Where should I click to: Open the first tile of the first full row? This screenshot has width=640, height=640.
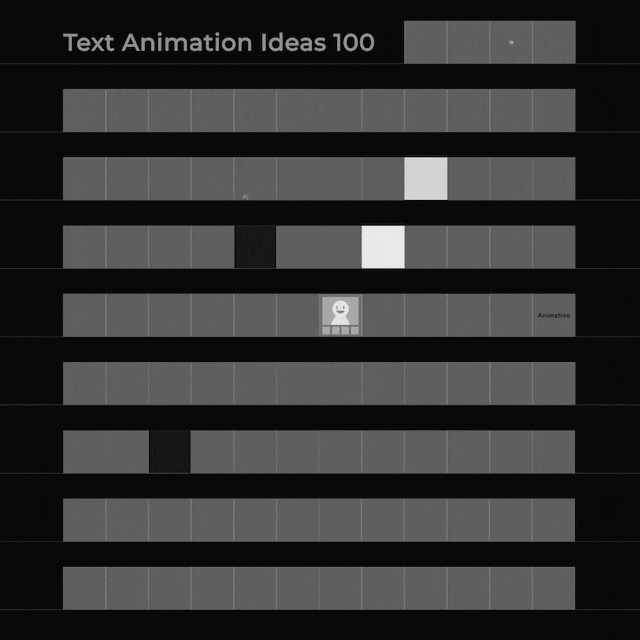tap(84, 110)
